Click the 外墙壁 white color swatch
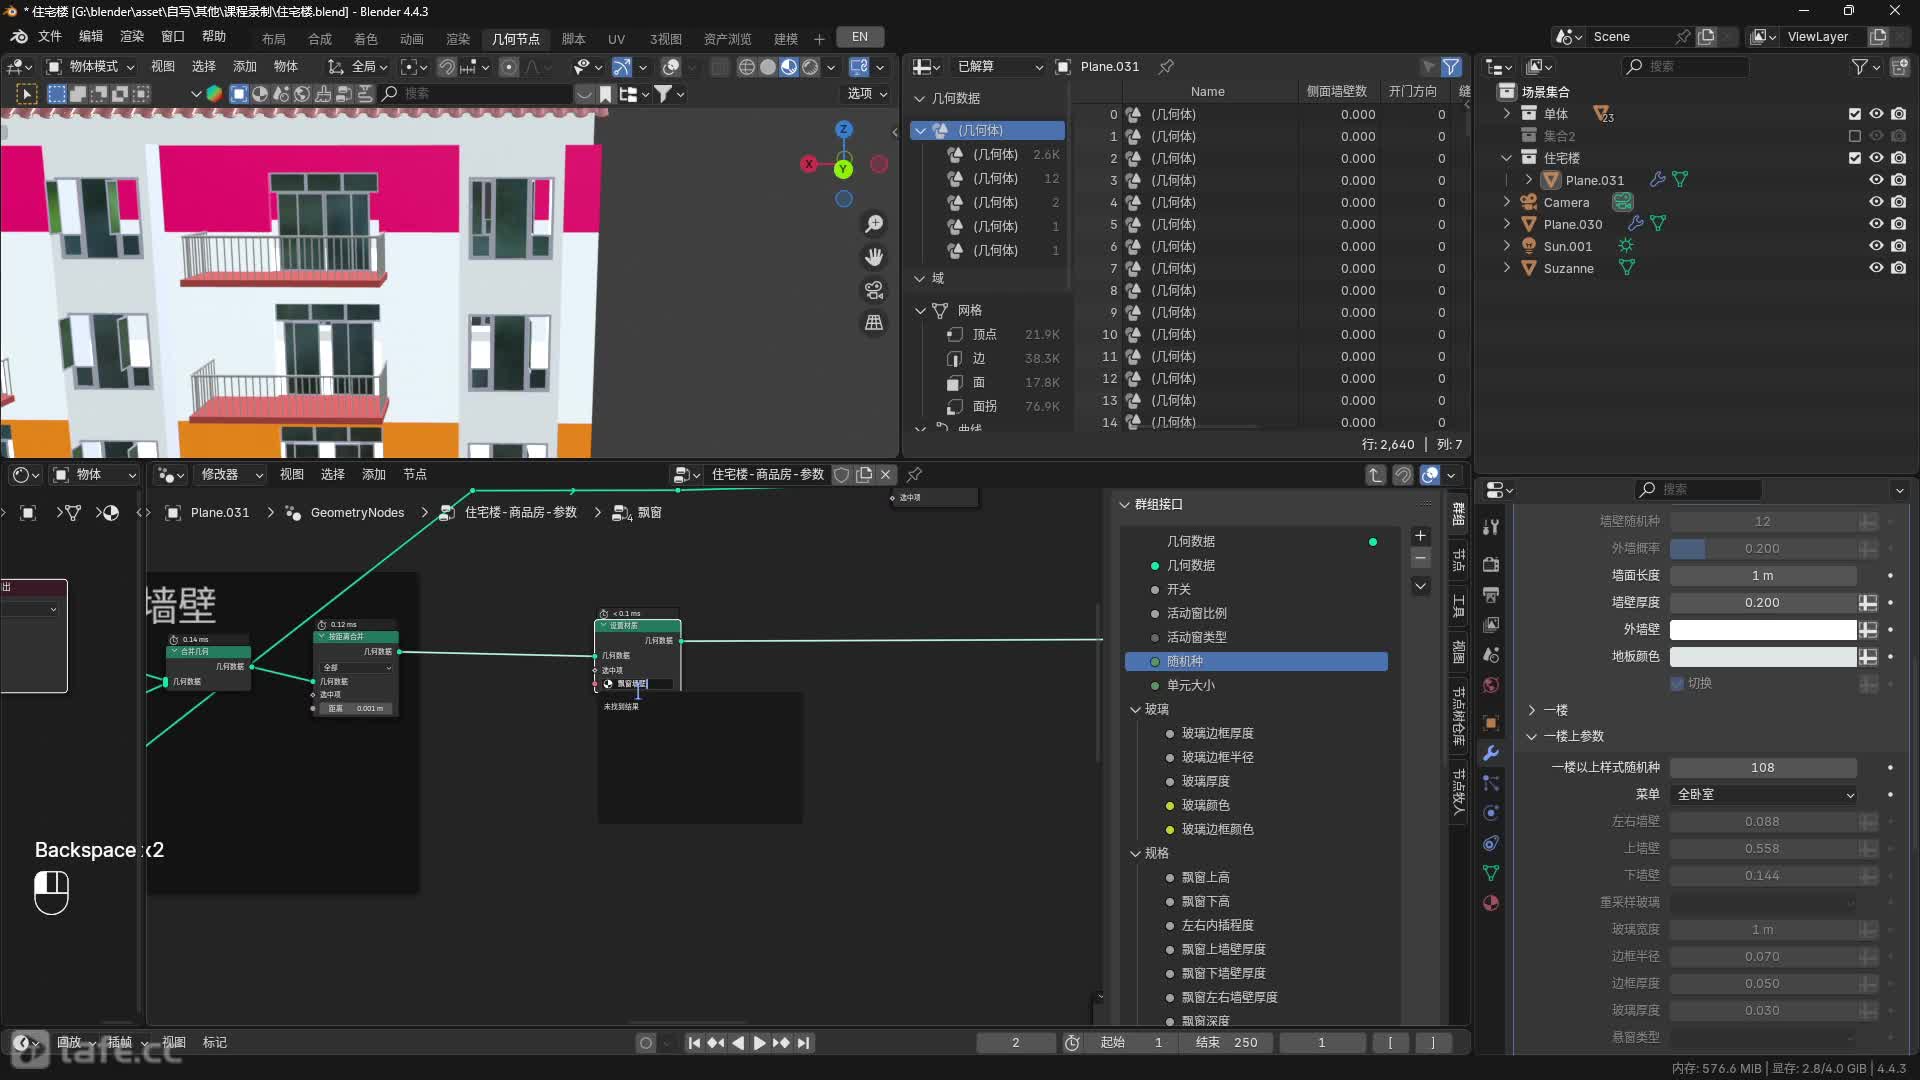1920x1080 pixels. coord(1763,630)
